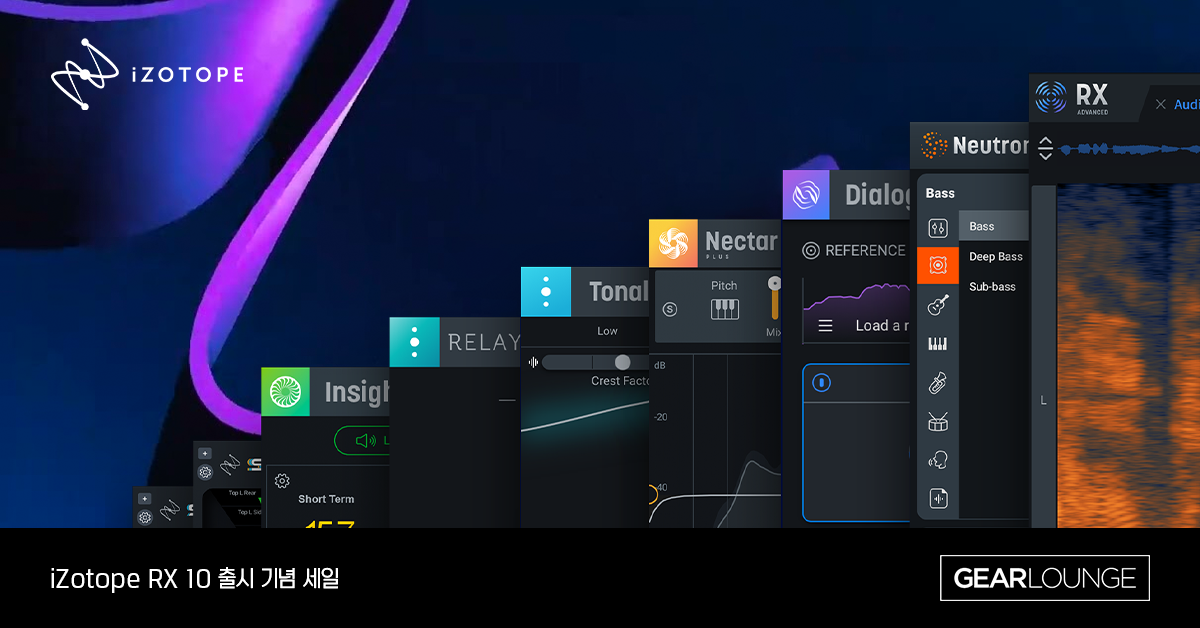Select the amp icon in Neutron's instrument list

pyautogui.click(x=940, y=264)
